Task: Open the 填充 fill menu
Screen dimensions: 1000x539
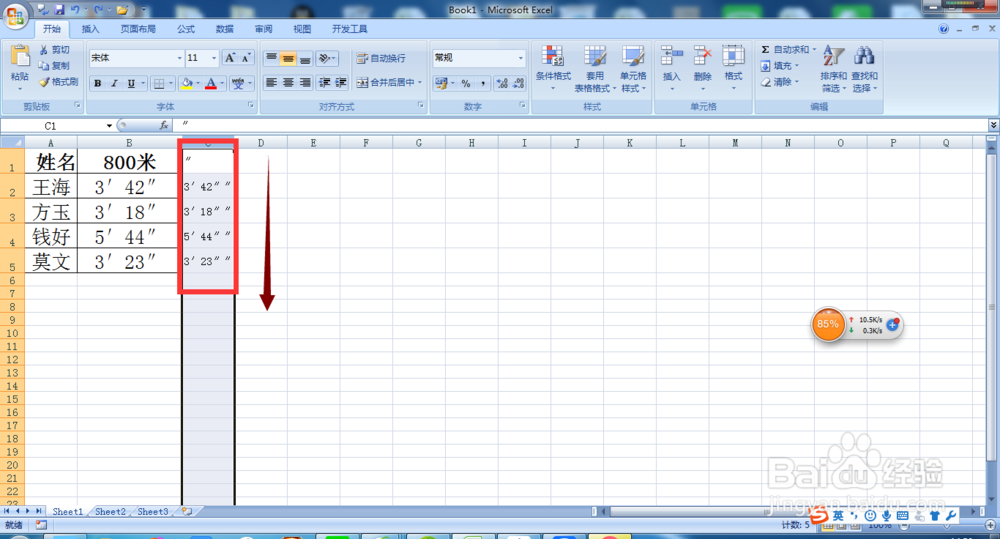Action: coord(779,66)
